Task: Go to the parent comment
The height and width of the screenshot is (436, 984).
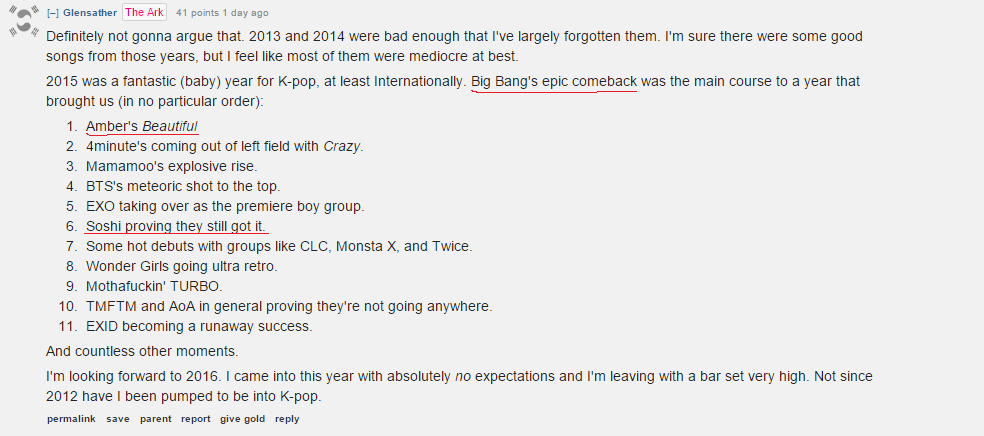Action: pyautogui.click(x=156, y=419)
